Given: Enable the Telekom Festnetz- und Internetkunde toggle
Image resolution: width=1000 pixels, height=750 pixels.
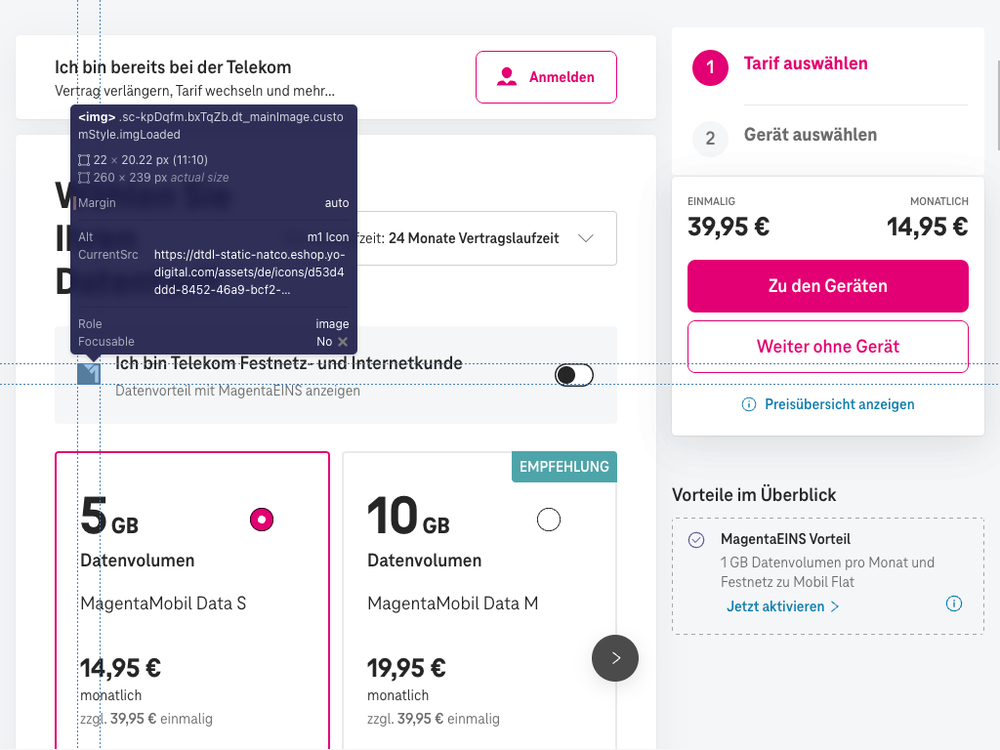Looking at the screenshot, I should (573, 374).
